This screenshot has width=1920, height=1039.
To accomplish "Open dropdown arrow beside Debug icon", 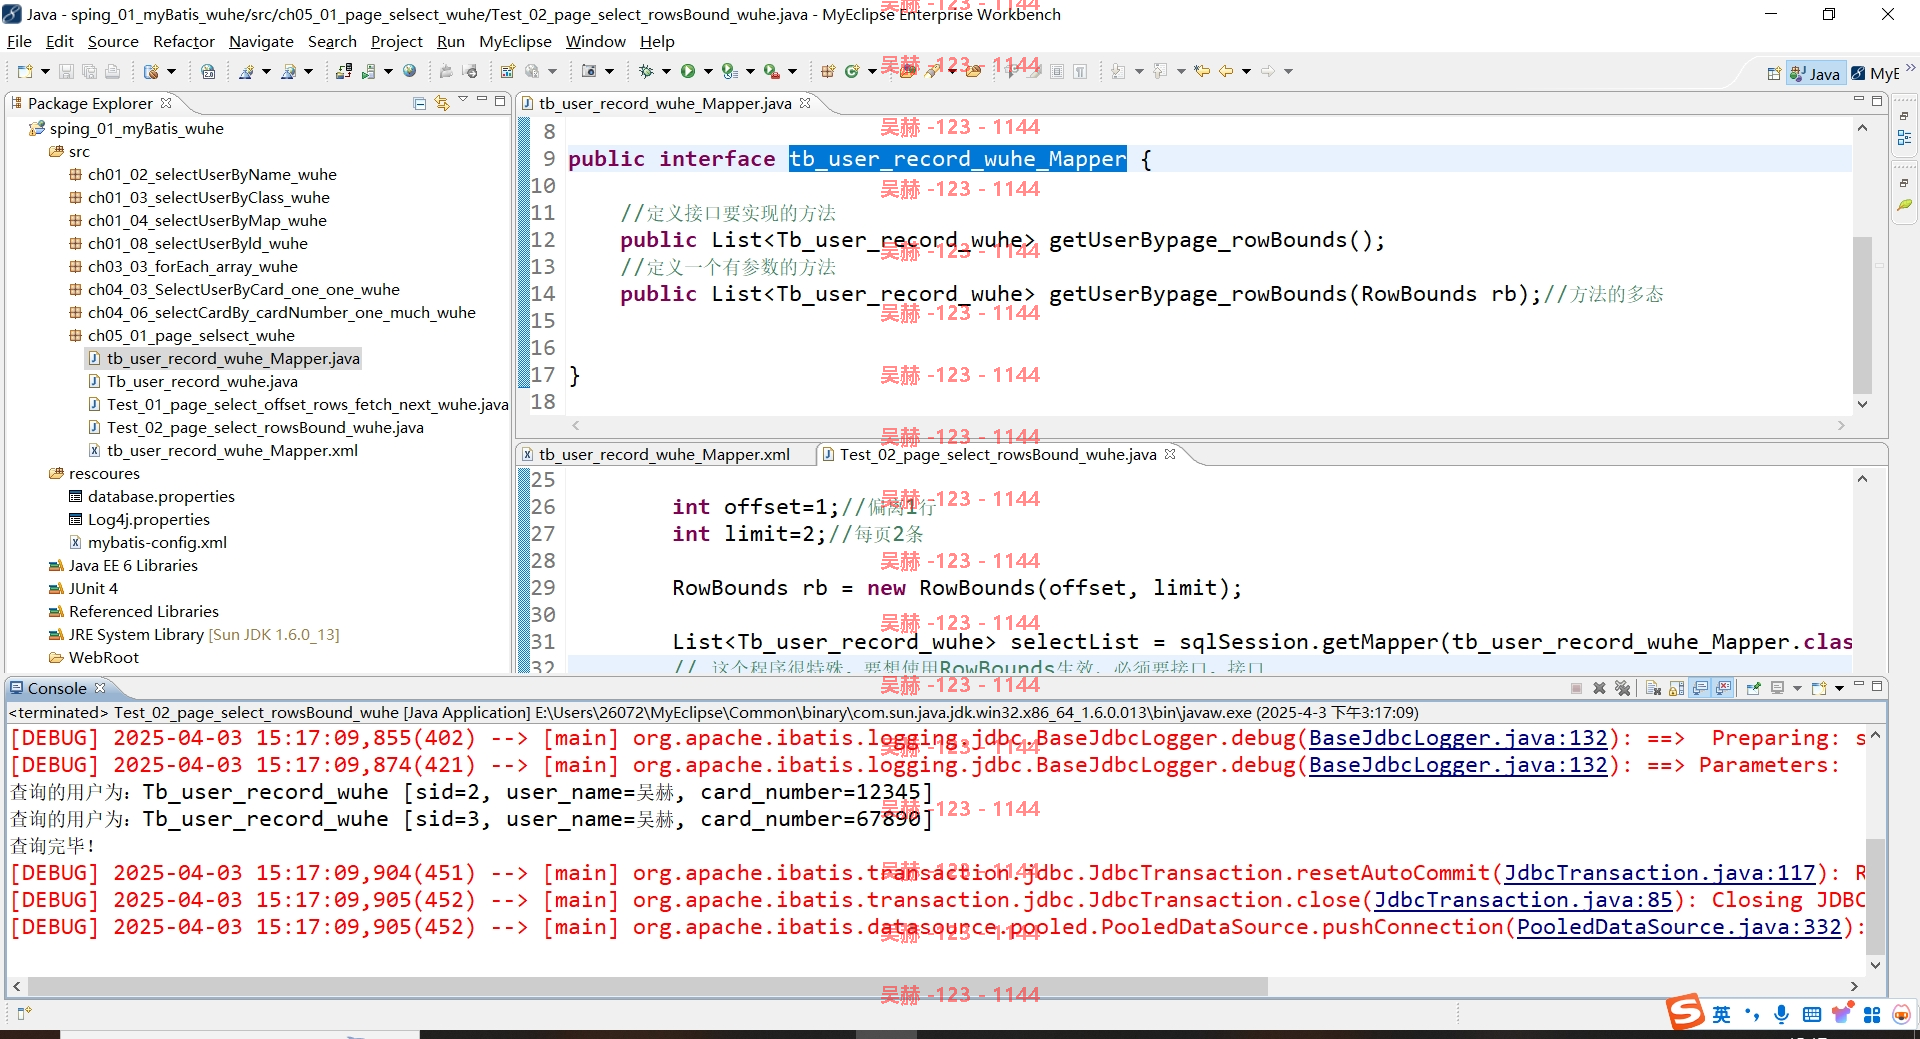I will [x=666, y=71].
